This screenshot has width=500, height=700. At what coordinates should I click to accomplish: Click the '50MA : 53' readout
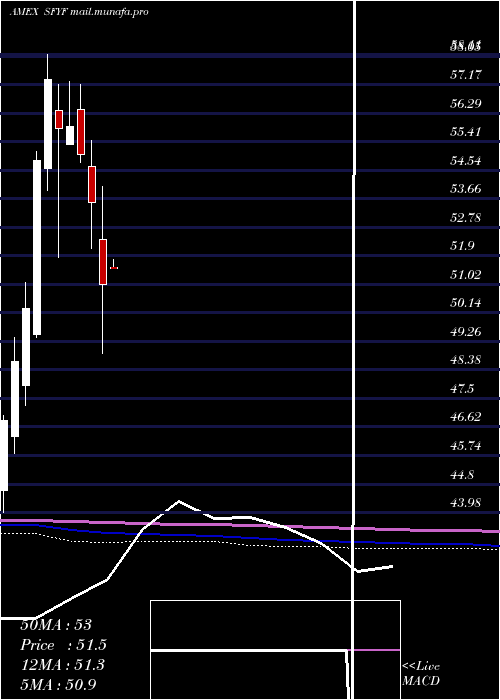56,625
